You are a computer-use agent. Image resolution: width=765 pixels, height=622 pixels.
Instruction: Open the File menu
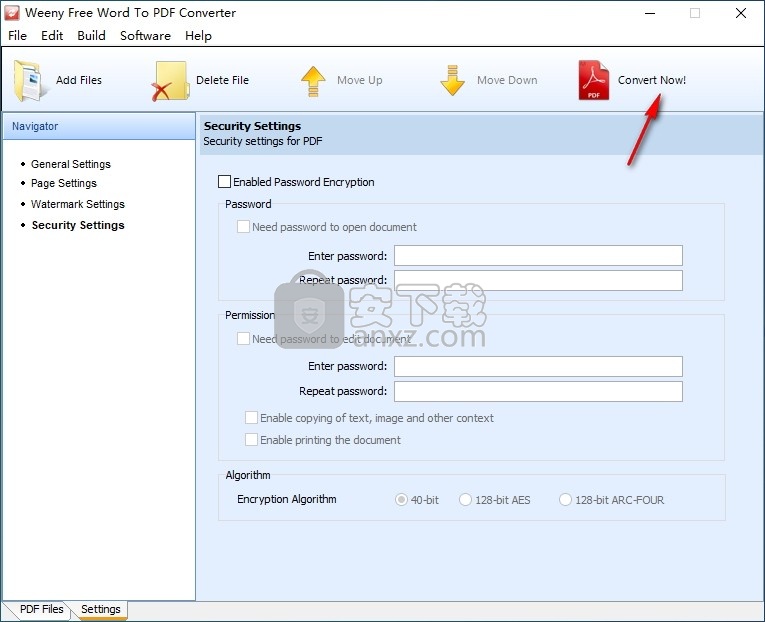pyautogui.click(x=18, y=36)
